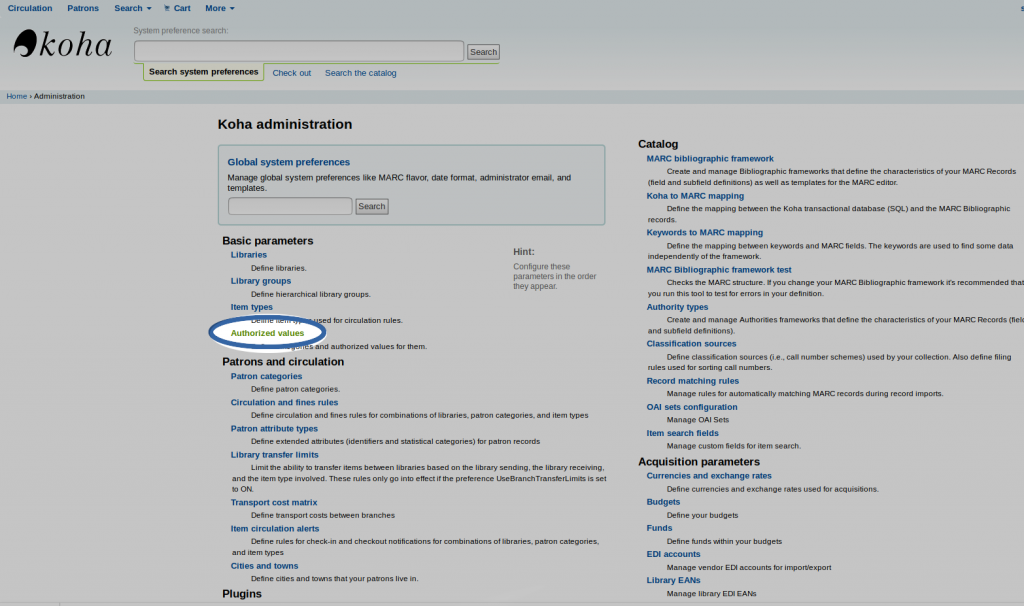Image resolution: width=1024 pixels, height=606 pixels.
Task: Open Cities and towns link
Action: click(x=264, y=566)
